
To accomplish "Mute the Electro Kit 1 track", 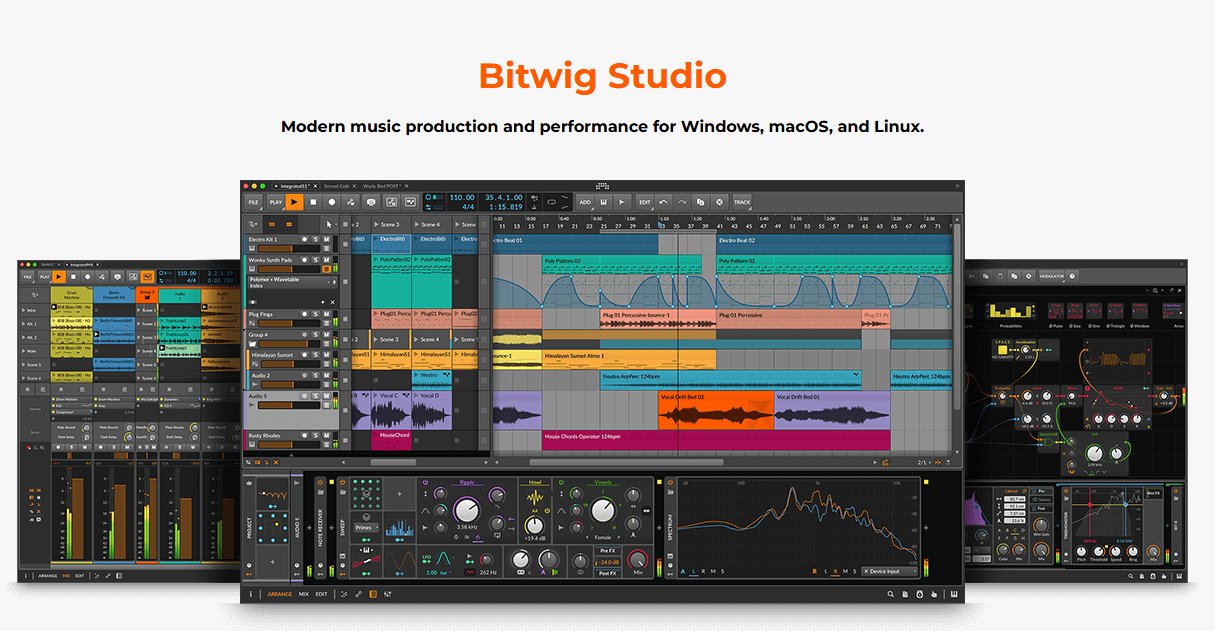I will pyautogui.click(x=326, y=239).
